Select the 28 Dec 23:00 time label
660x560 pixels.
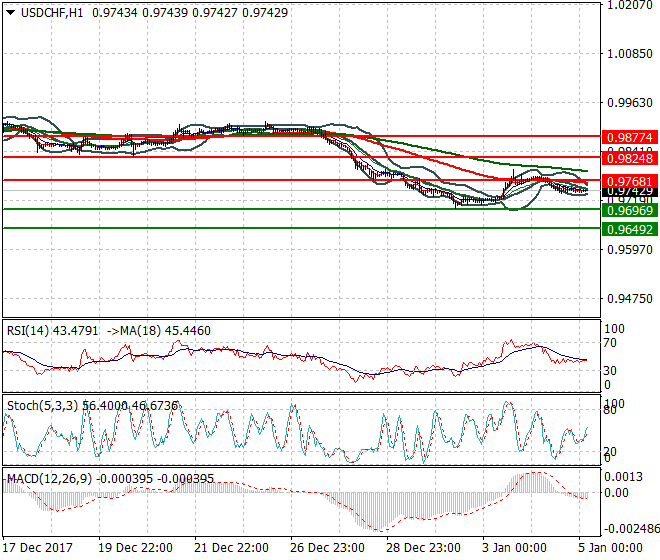[x=423, y=548]
